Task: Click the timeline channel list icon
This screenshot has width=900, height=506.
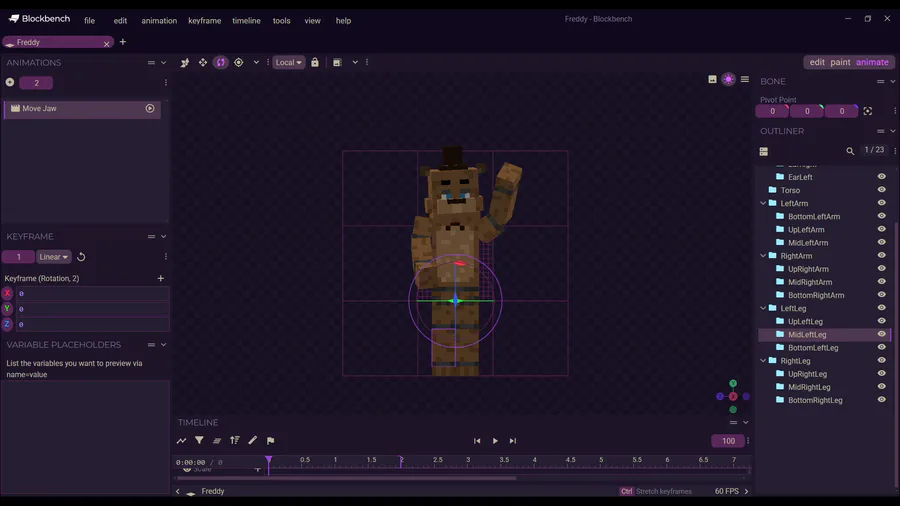Action: coord(217,441)
